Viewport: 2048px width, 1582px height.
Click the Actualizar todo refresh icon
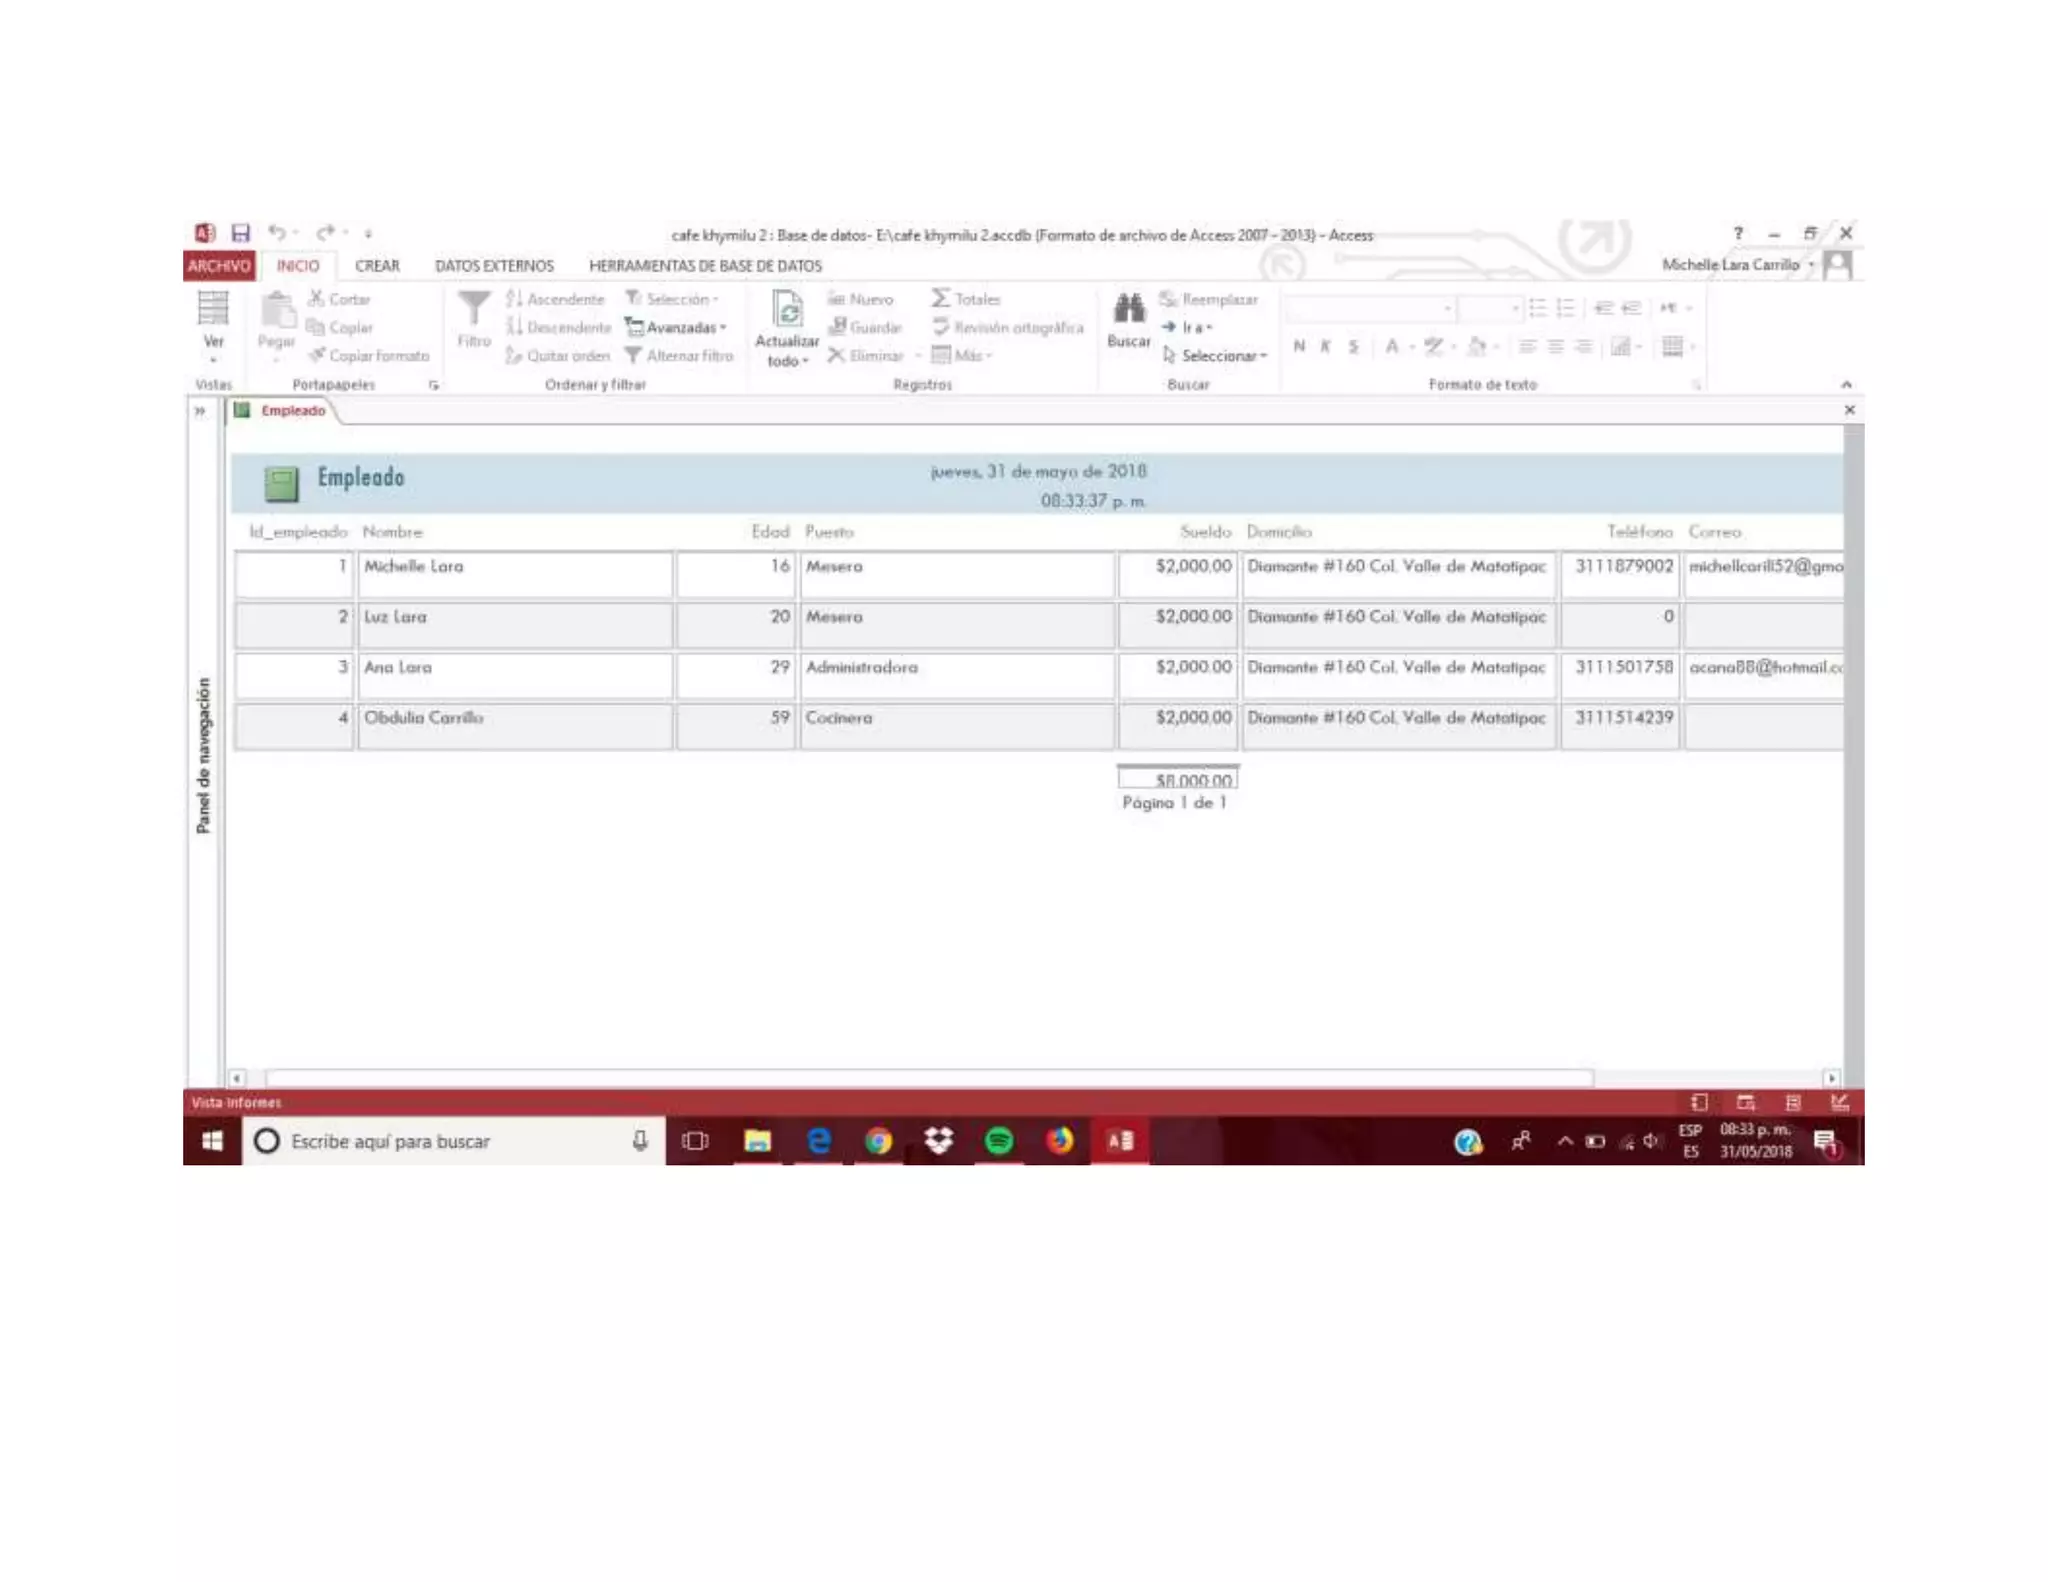tap(787, 309)
